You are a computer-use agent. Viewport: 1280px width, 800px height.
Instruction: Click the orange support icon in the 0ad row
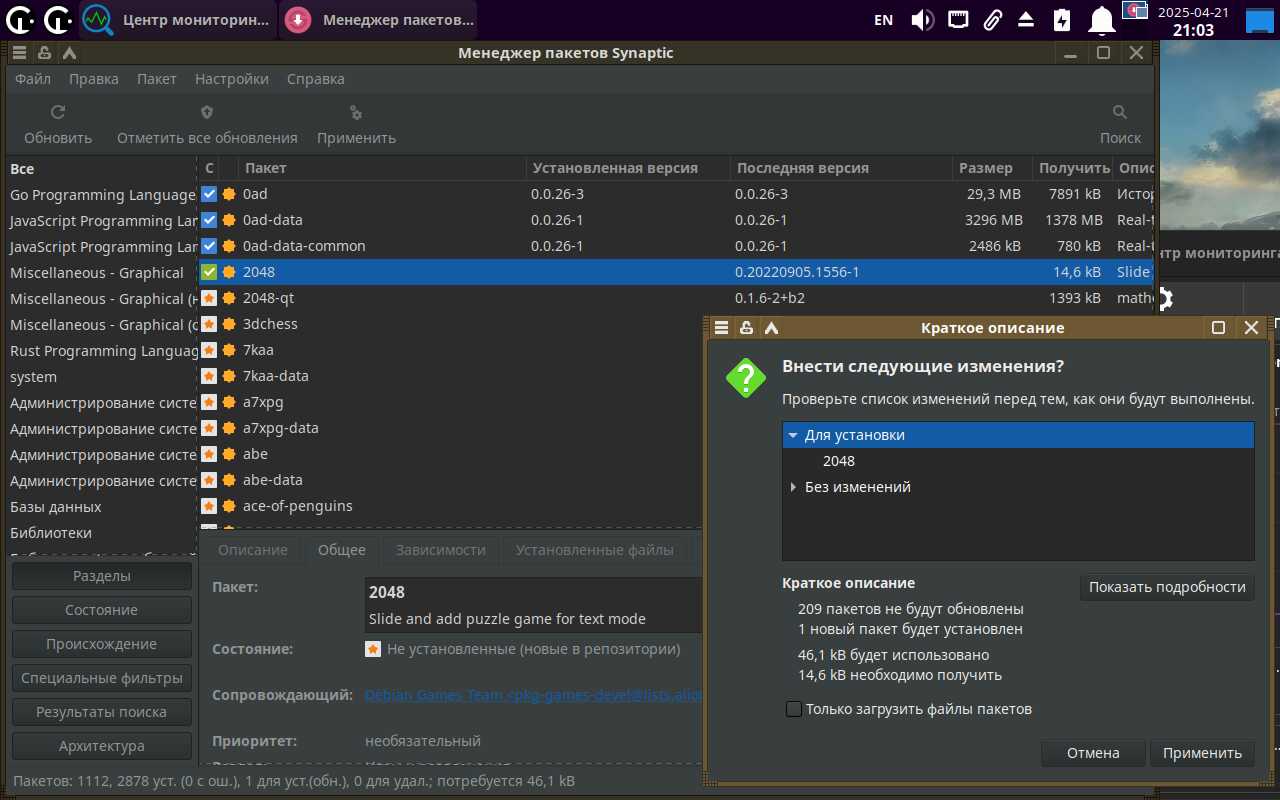pyautogui.click(x=229, y=194)
